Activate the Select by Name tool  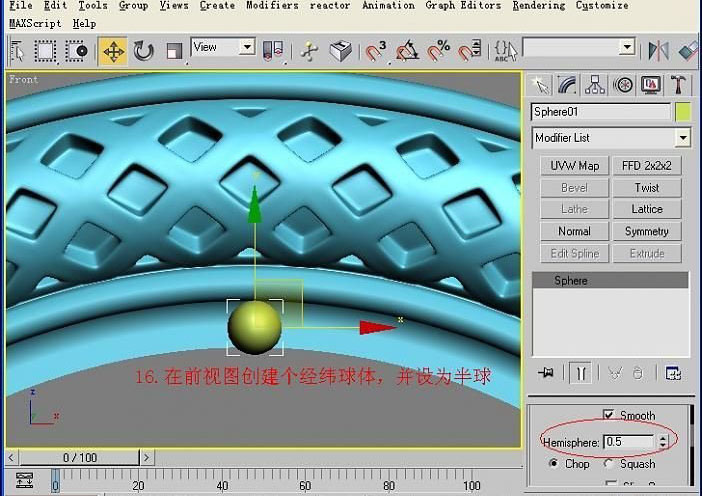coord(18,51)
